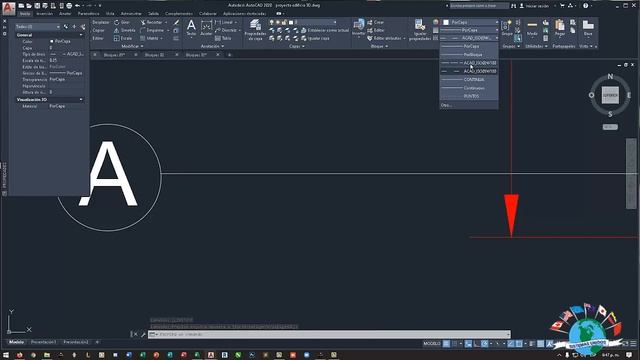640x360 pixels.
Task: Switch to the Presentación1 layout tab
Action: click(43, 342)
